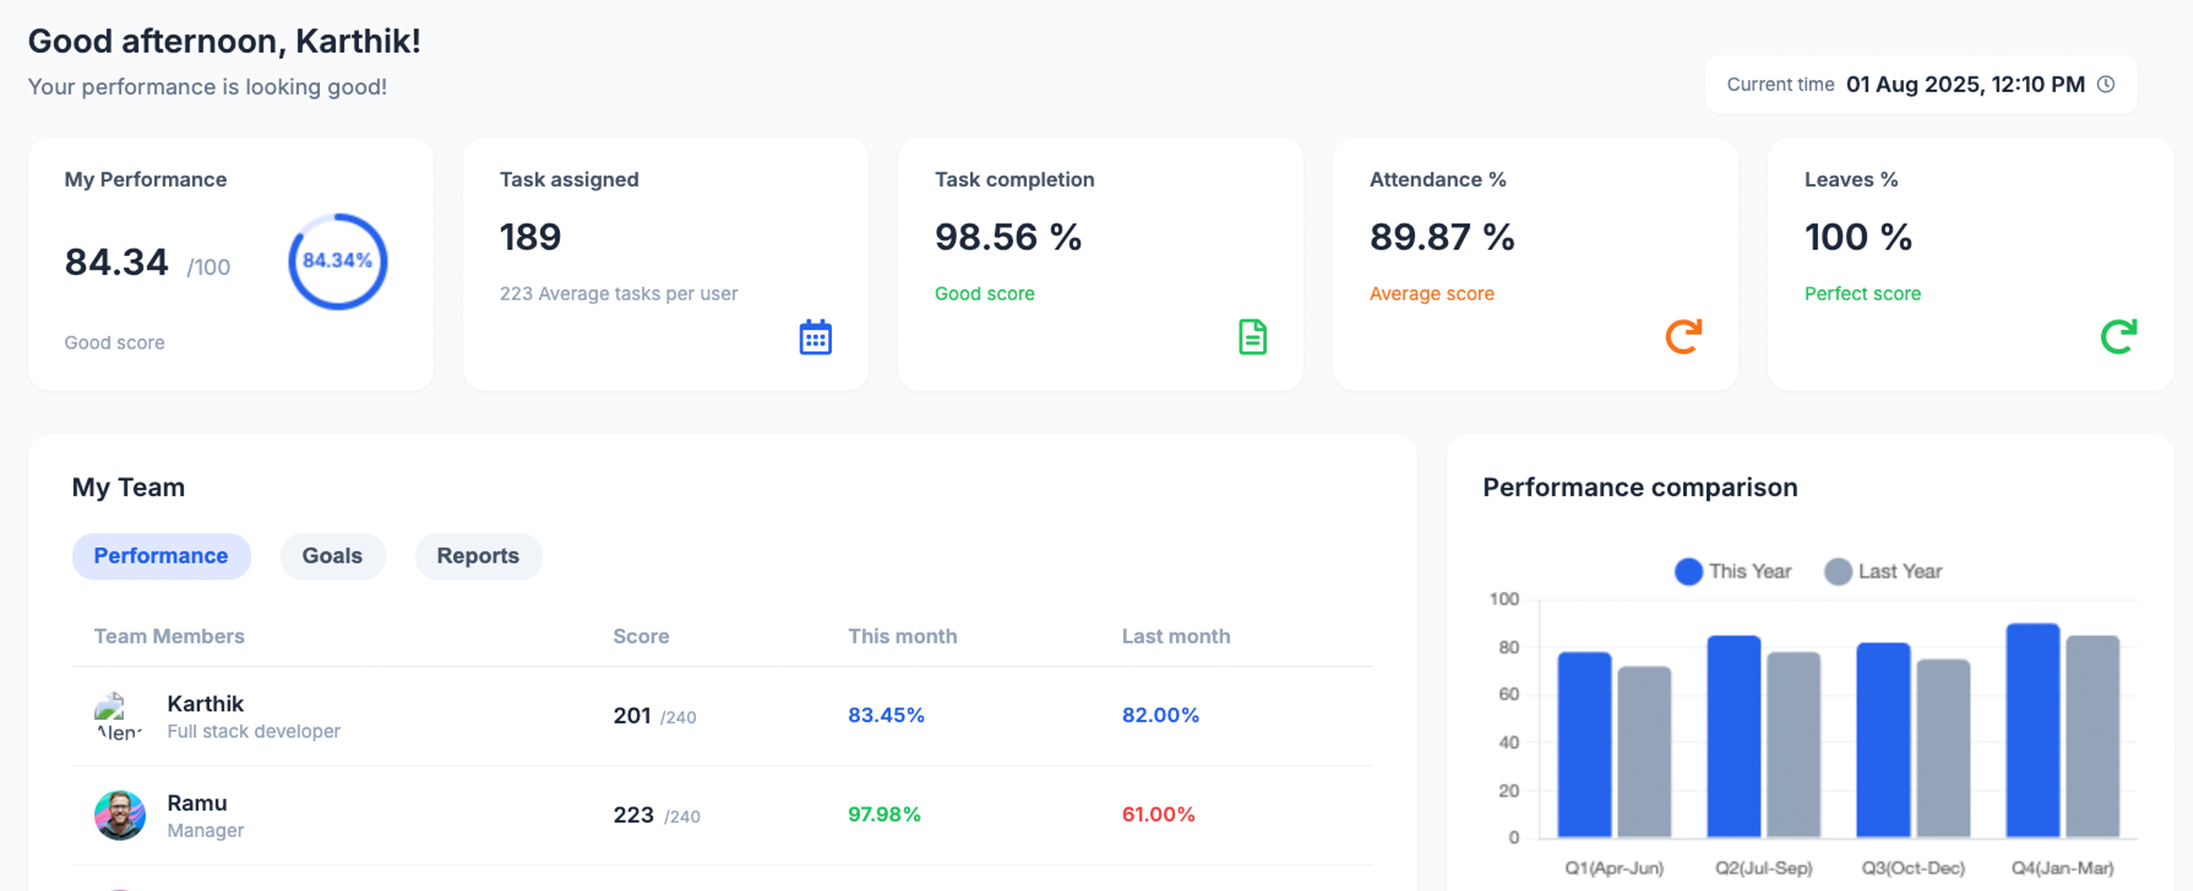Click the 189 tasks assigned value
This screenshot has height=891, width=2193.
pyautogui.click(x=530, y=237)
